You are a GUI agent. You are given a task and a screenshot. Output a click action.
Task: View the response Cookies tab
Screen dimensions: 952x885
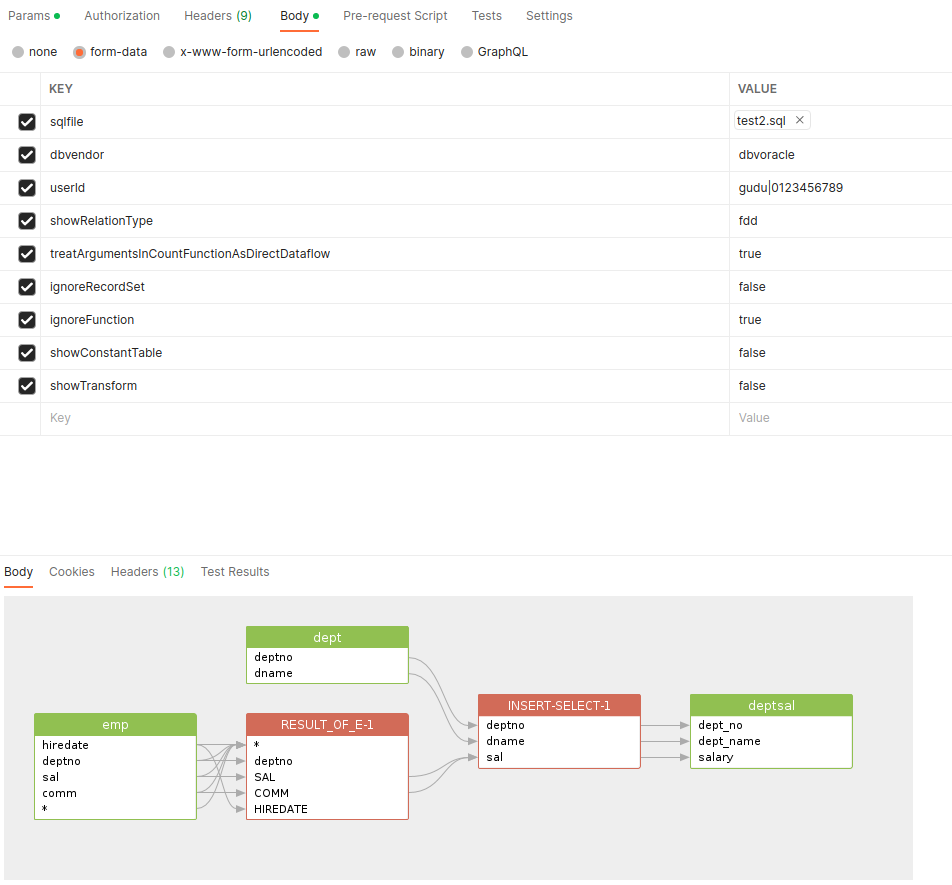pos(72,572)
